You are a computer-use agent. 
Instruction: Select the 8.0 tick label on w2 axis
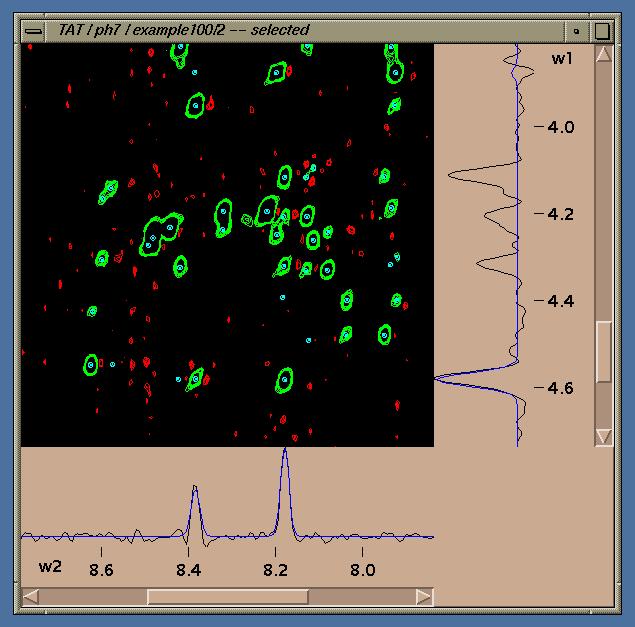[362, 570]
